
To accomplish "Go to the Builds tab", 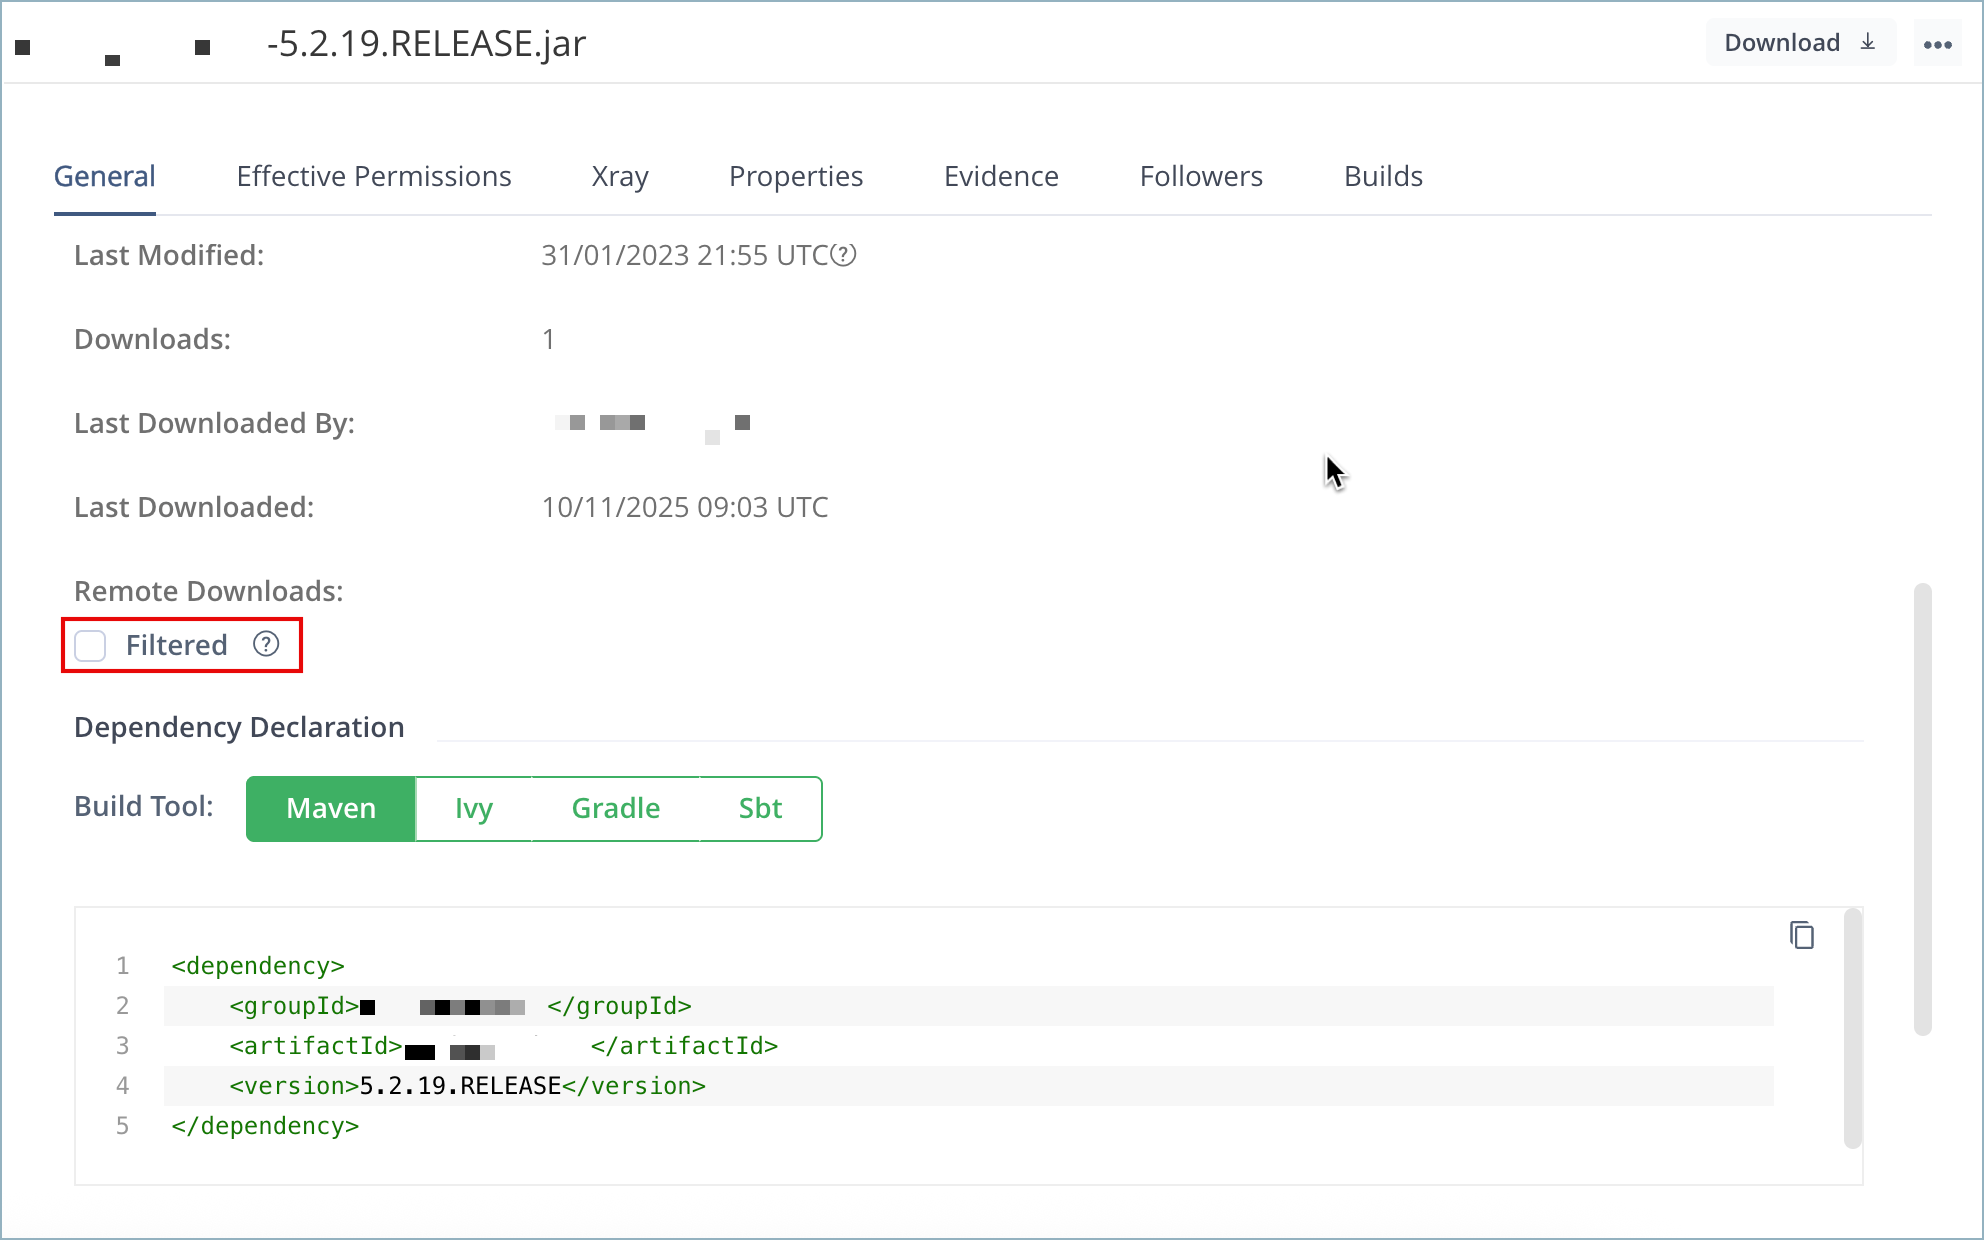I will coord(1383,176).
